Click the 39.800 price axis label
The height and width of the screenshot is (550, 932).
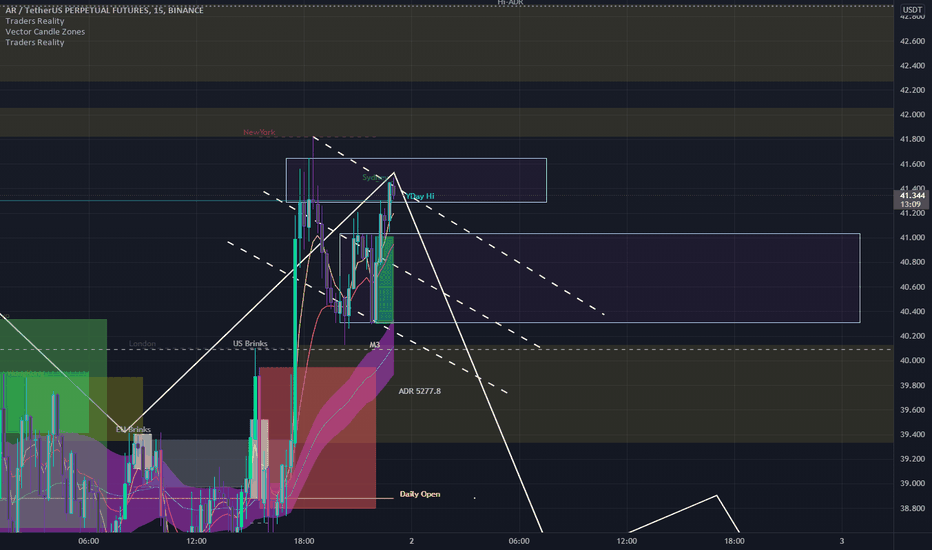(912, 385)
